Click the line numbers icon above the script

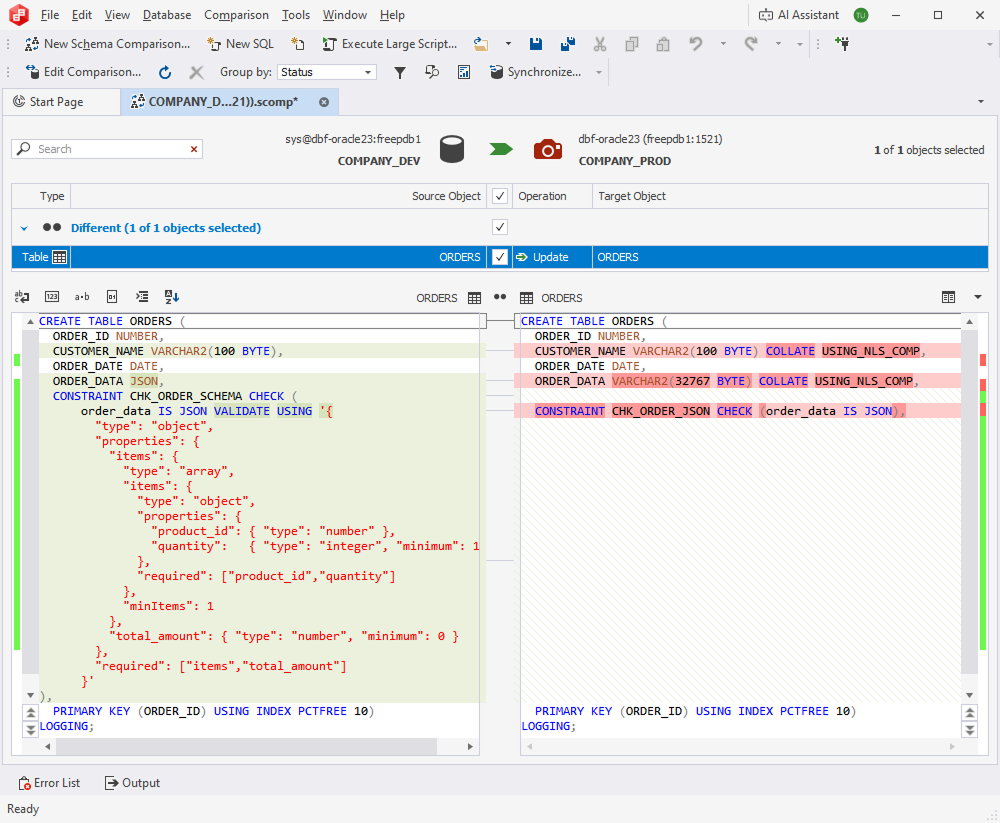click(x=51, y=297)
